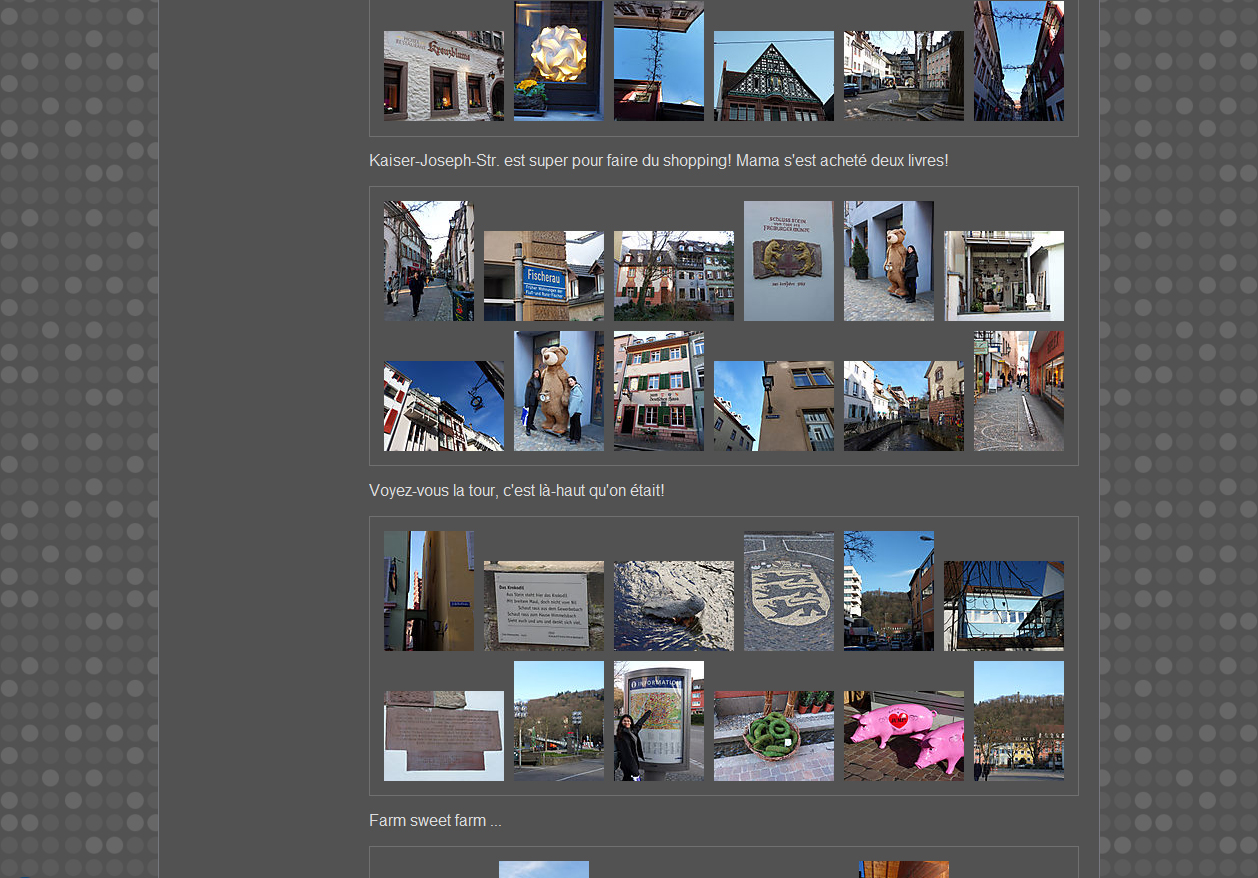
Task: View photo of one woman with giant teddy bear
Action: pos(888,261)
